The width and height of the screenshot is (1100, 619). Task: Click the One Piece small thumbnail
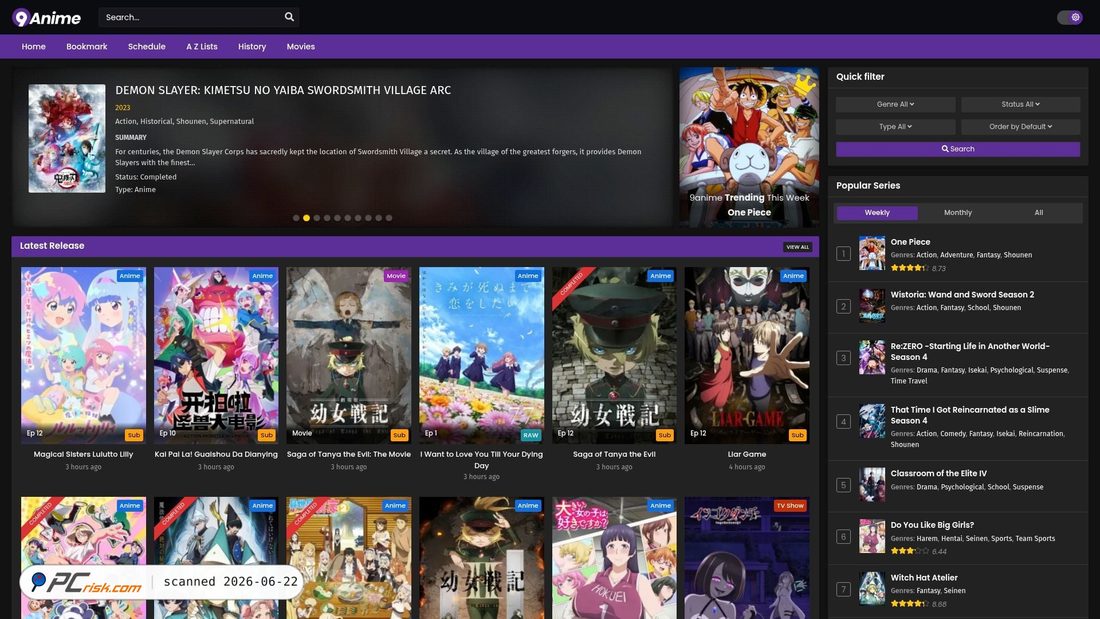[x=872, y=253]
